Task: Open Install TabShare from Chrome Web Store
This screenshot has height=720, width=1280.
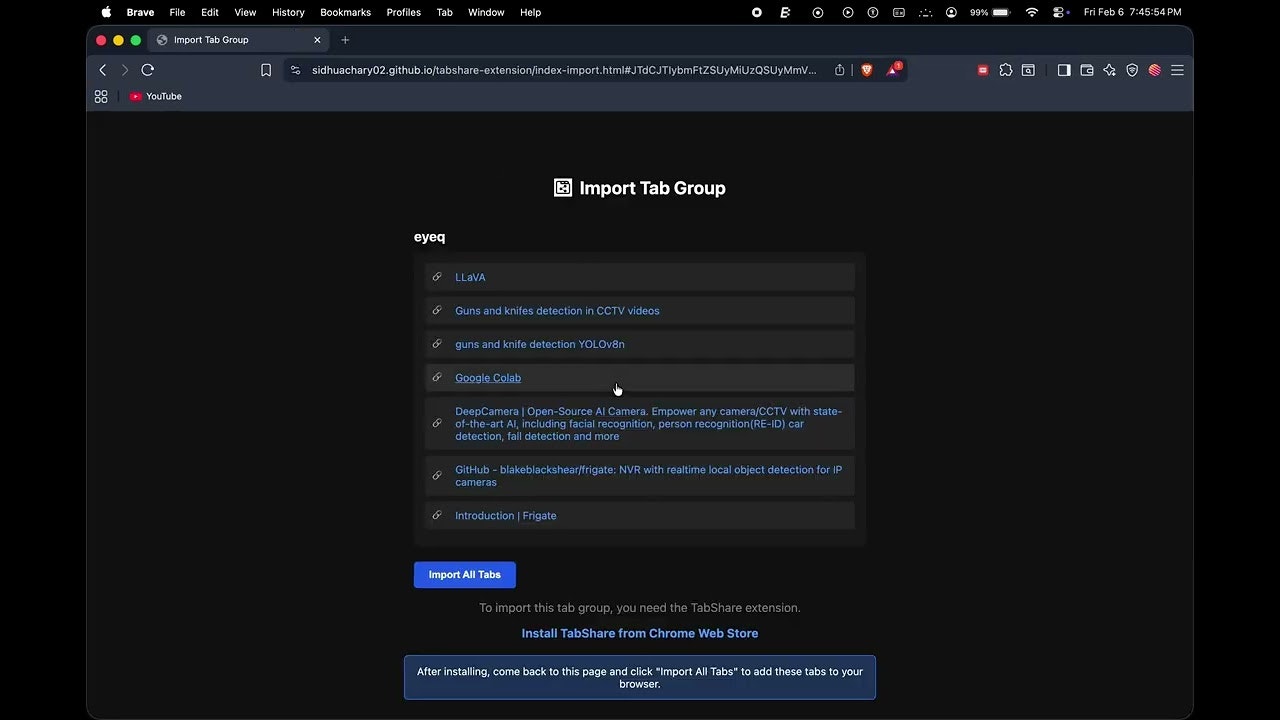Action: tap(639, 633)
